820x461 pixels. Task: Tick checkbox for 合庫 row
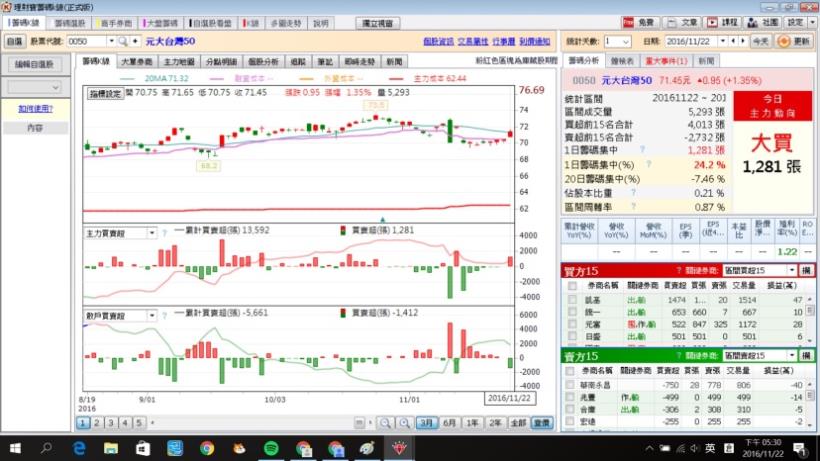click(570, 409)
